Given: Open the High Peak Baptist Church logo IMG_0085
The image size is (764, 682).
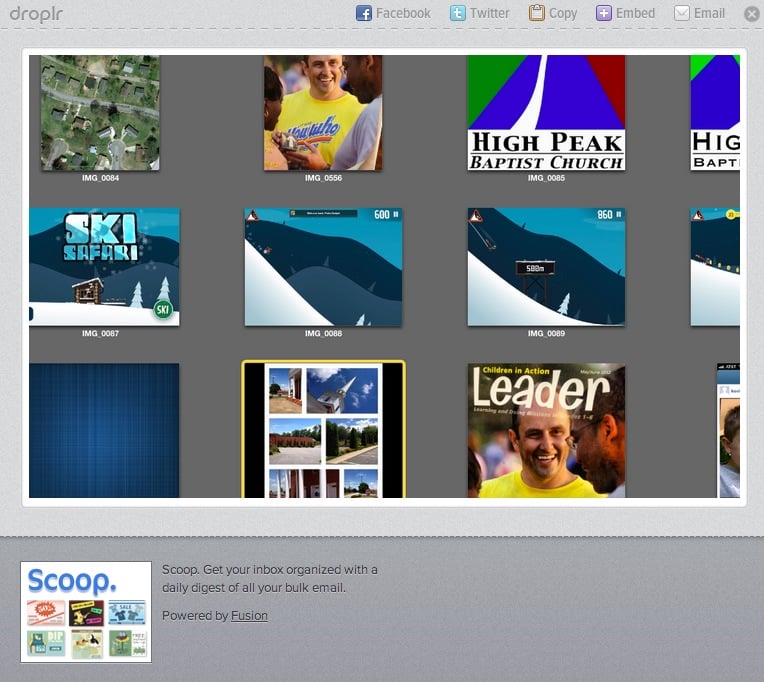Looking at the screenshot, I should [546, 113].
